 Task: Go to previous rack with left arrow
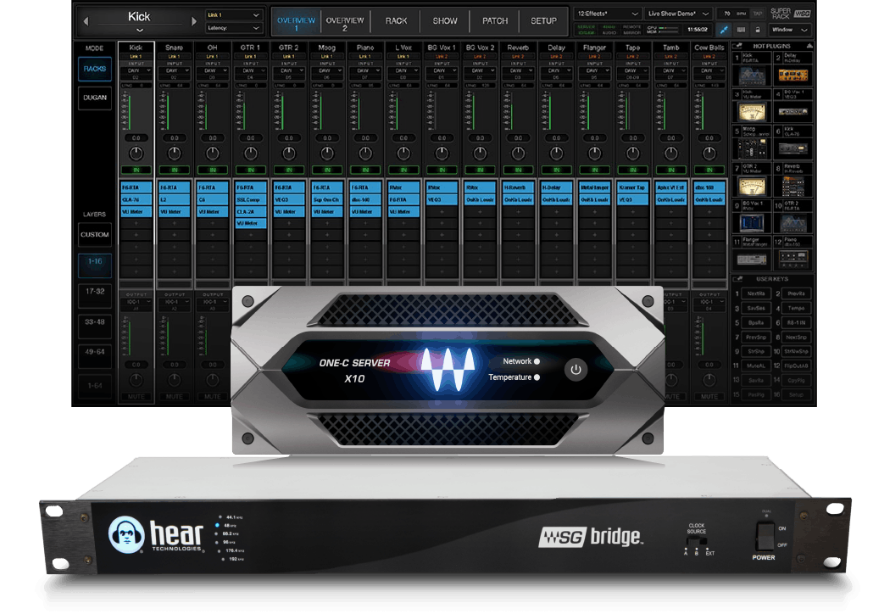pyautogui.click(x=86, y=21)
